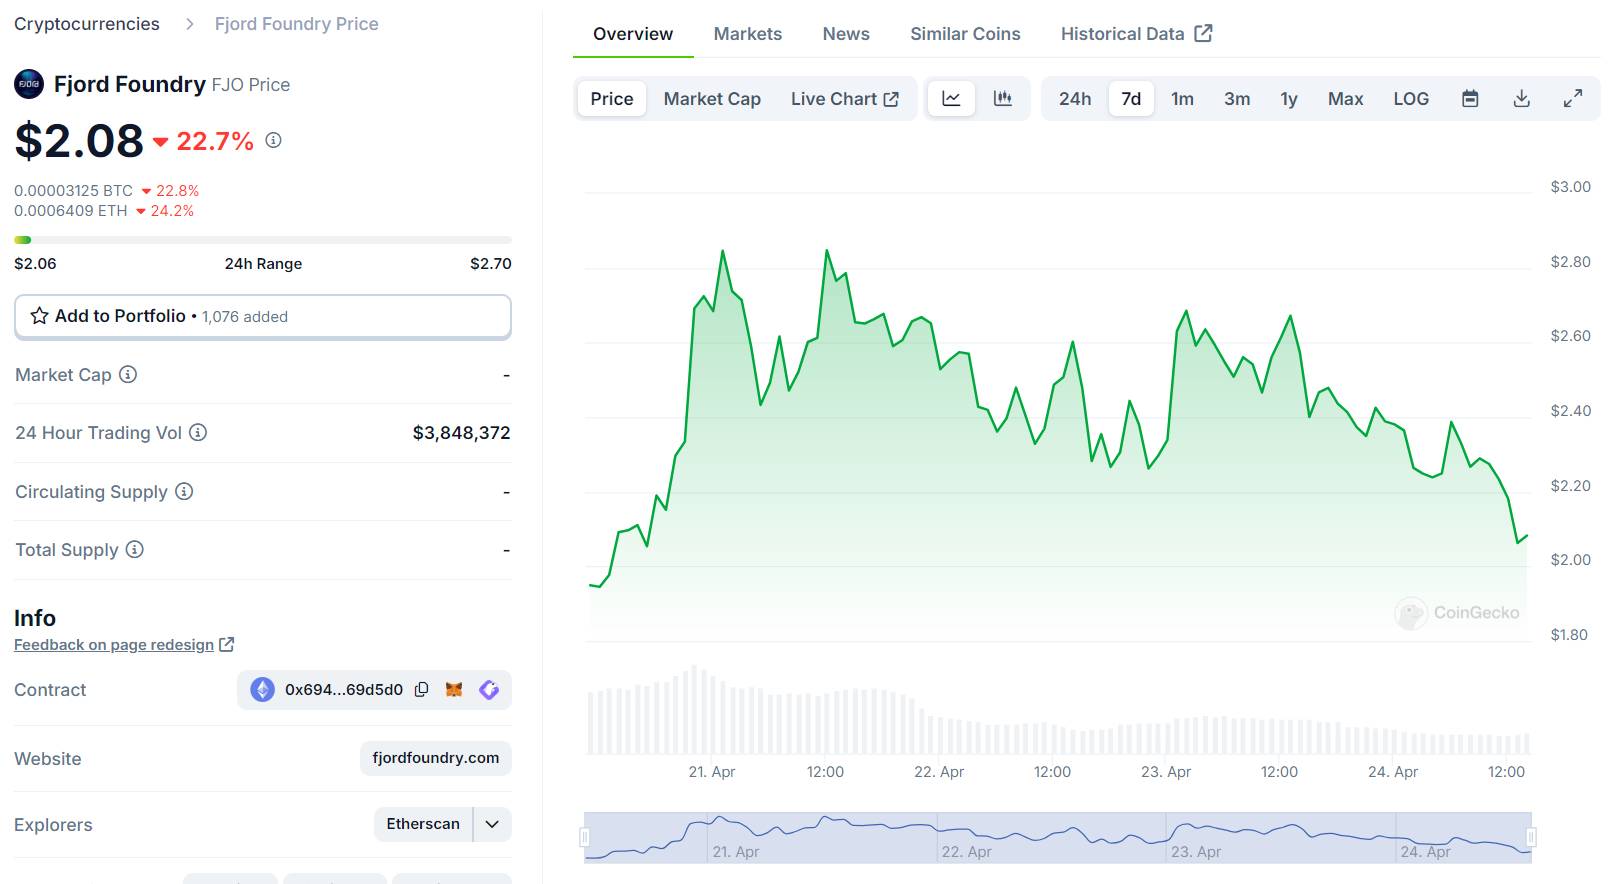
Task: Grab right handle of chart navigator
Action: [1531, 837]
